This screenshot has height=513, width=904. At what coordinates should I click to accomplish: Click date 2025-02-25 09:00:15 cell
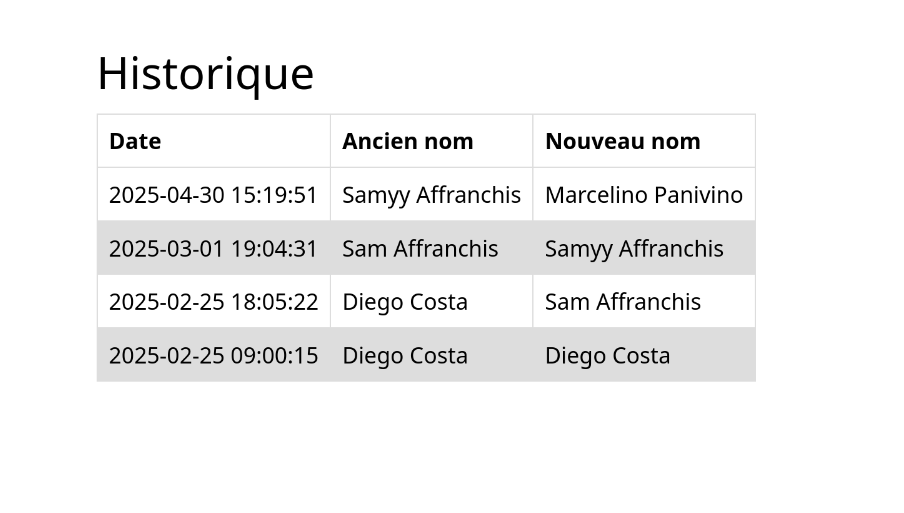point(214,355)
